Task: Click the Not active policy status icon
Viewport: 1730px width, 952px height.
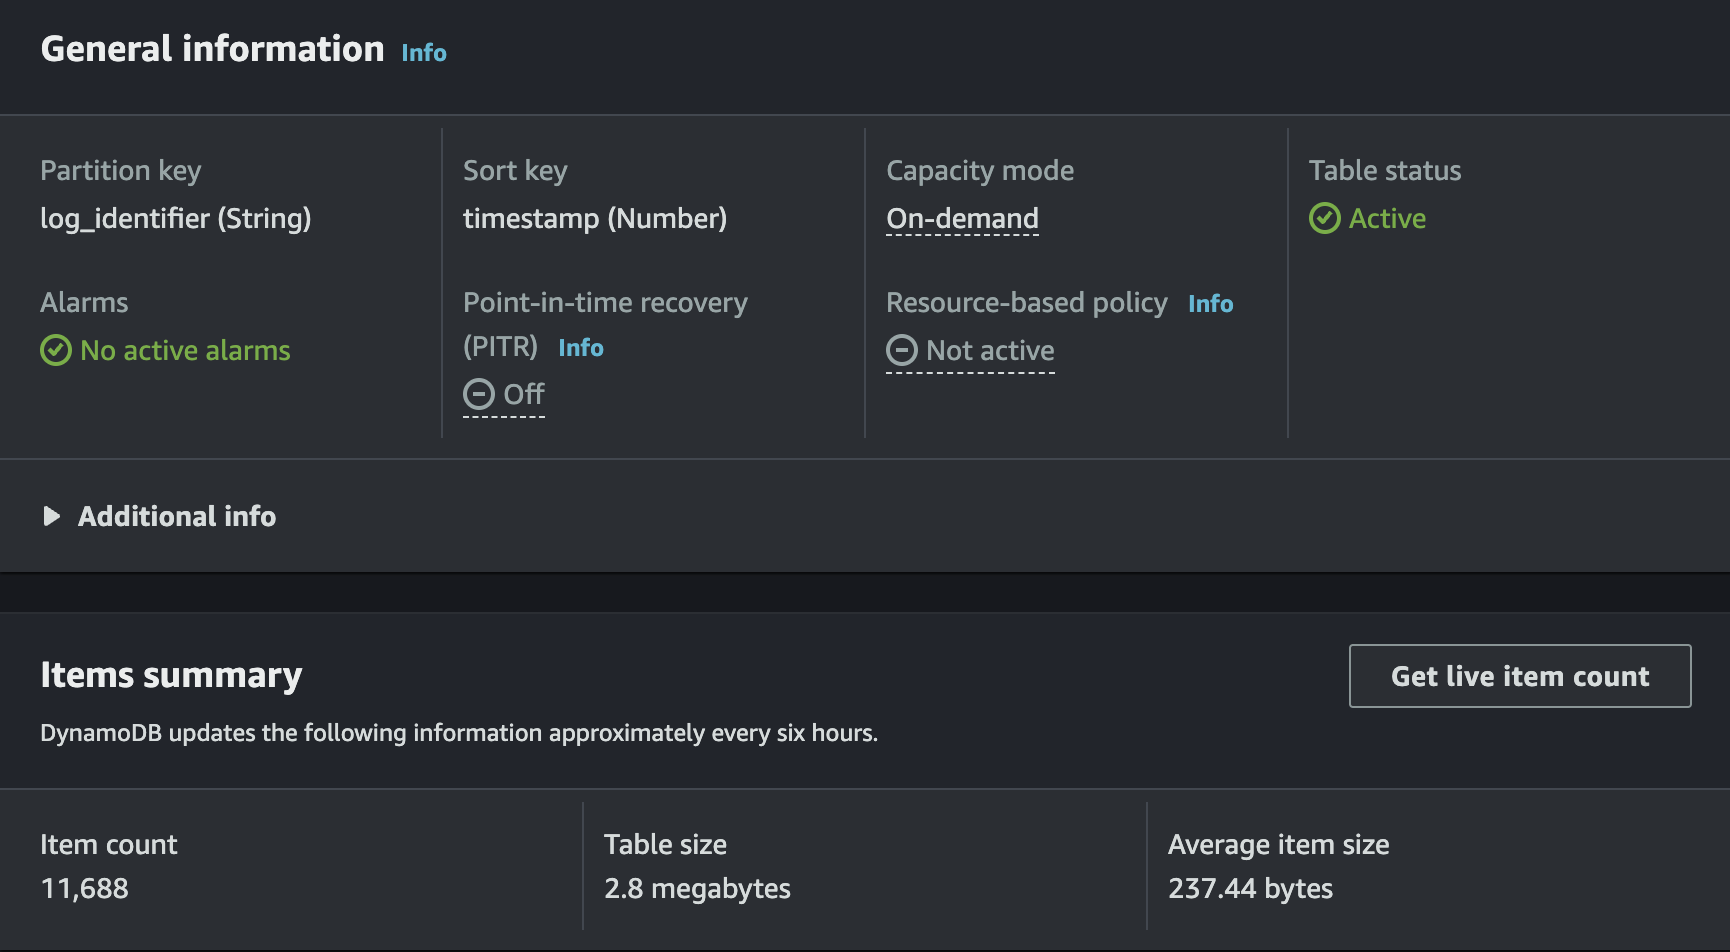Action: (902, 350)
